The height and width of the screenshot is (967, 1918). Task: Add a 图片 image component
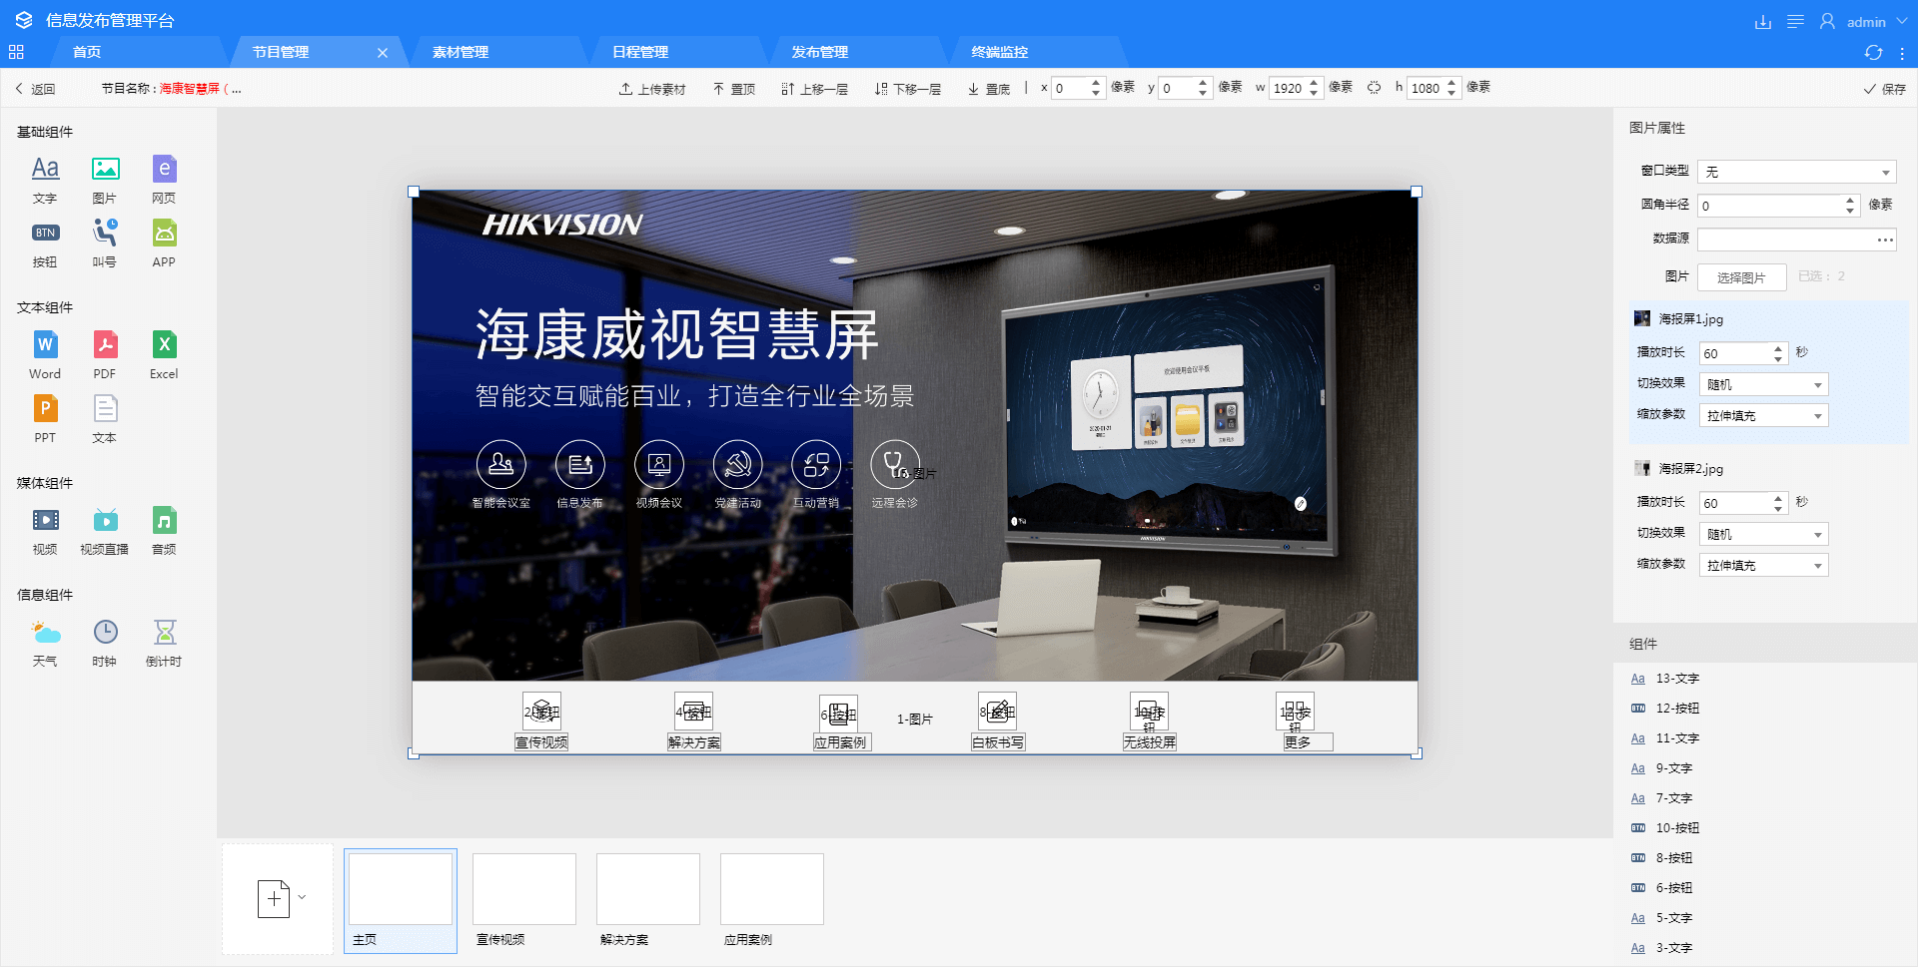coord(105,179)
